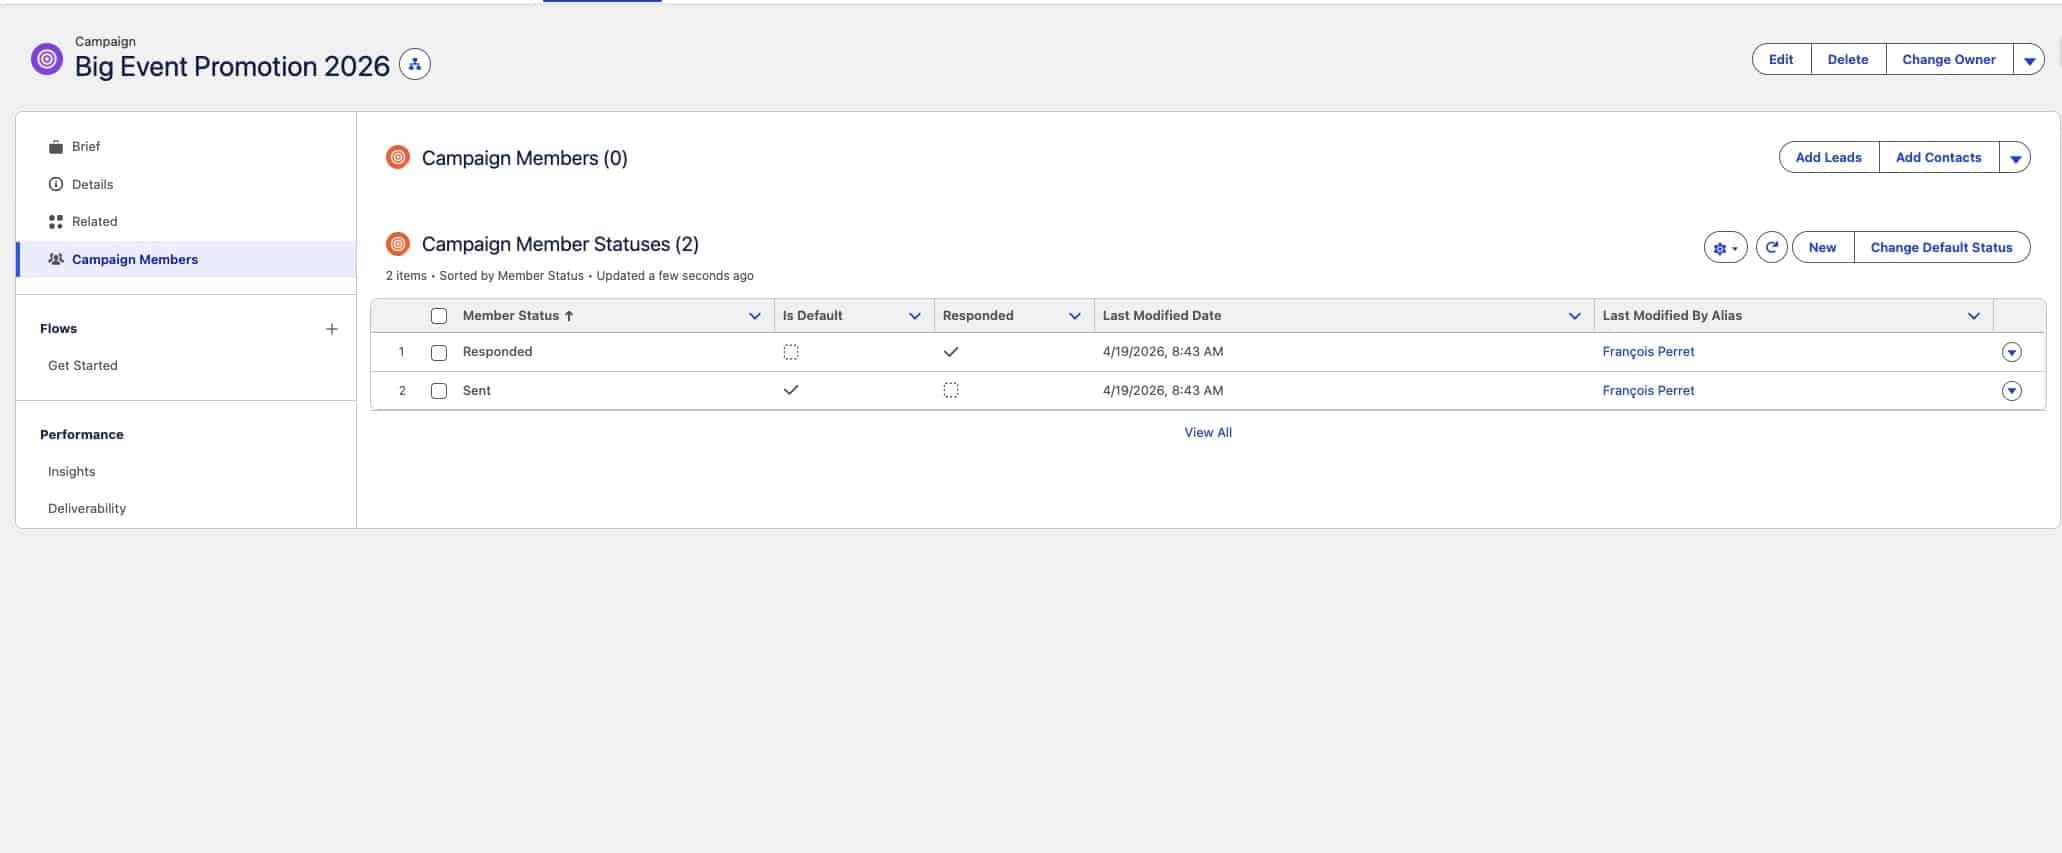Add a new flow with plus icon
The width and height of the screenshot is (2062, 853).
[332, 329]
